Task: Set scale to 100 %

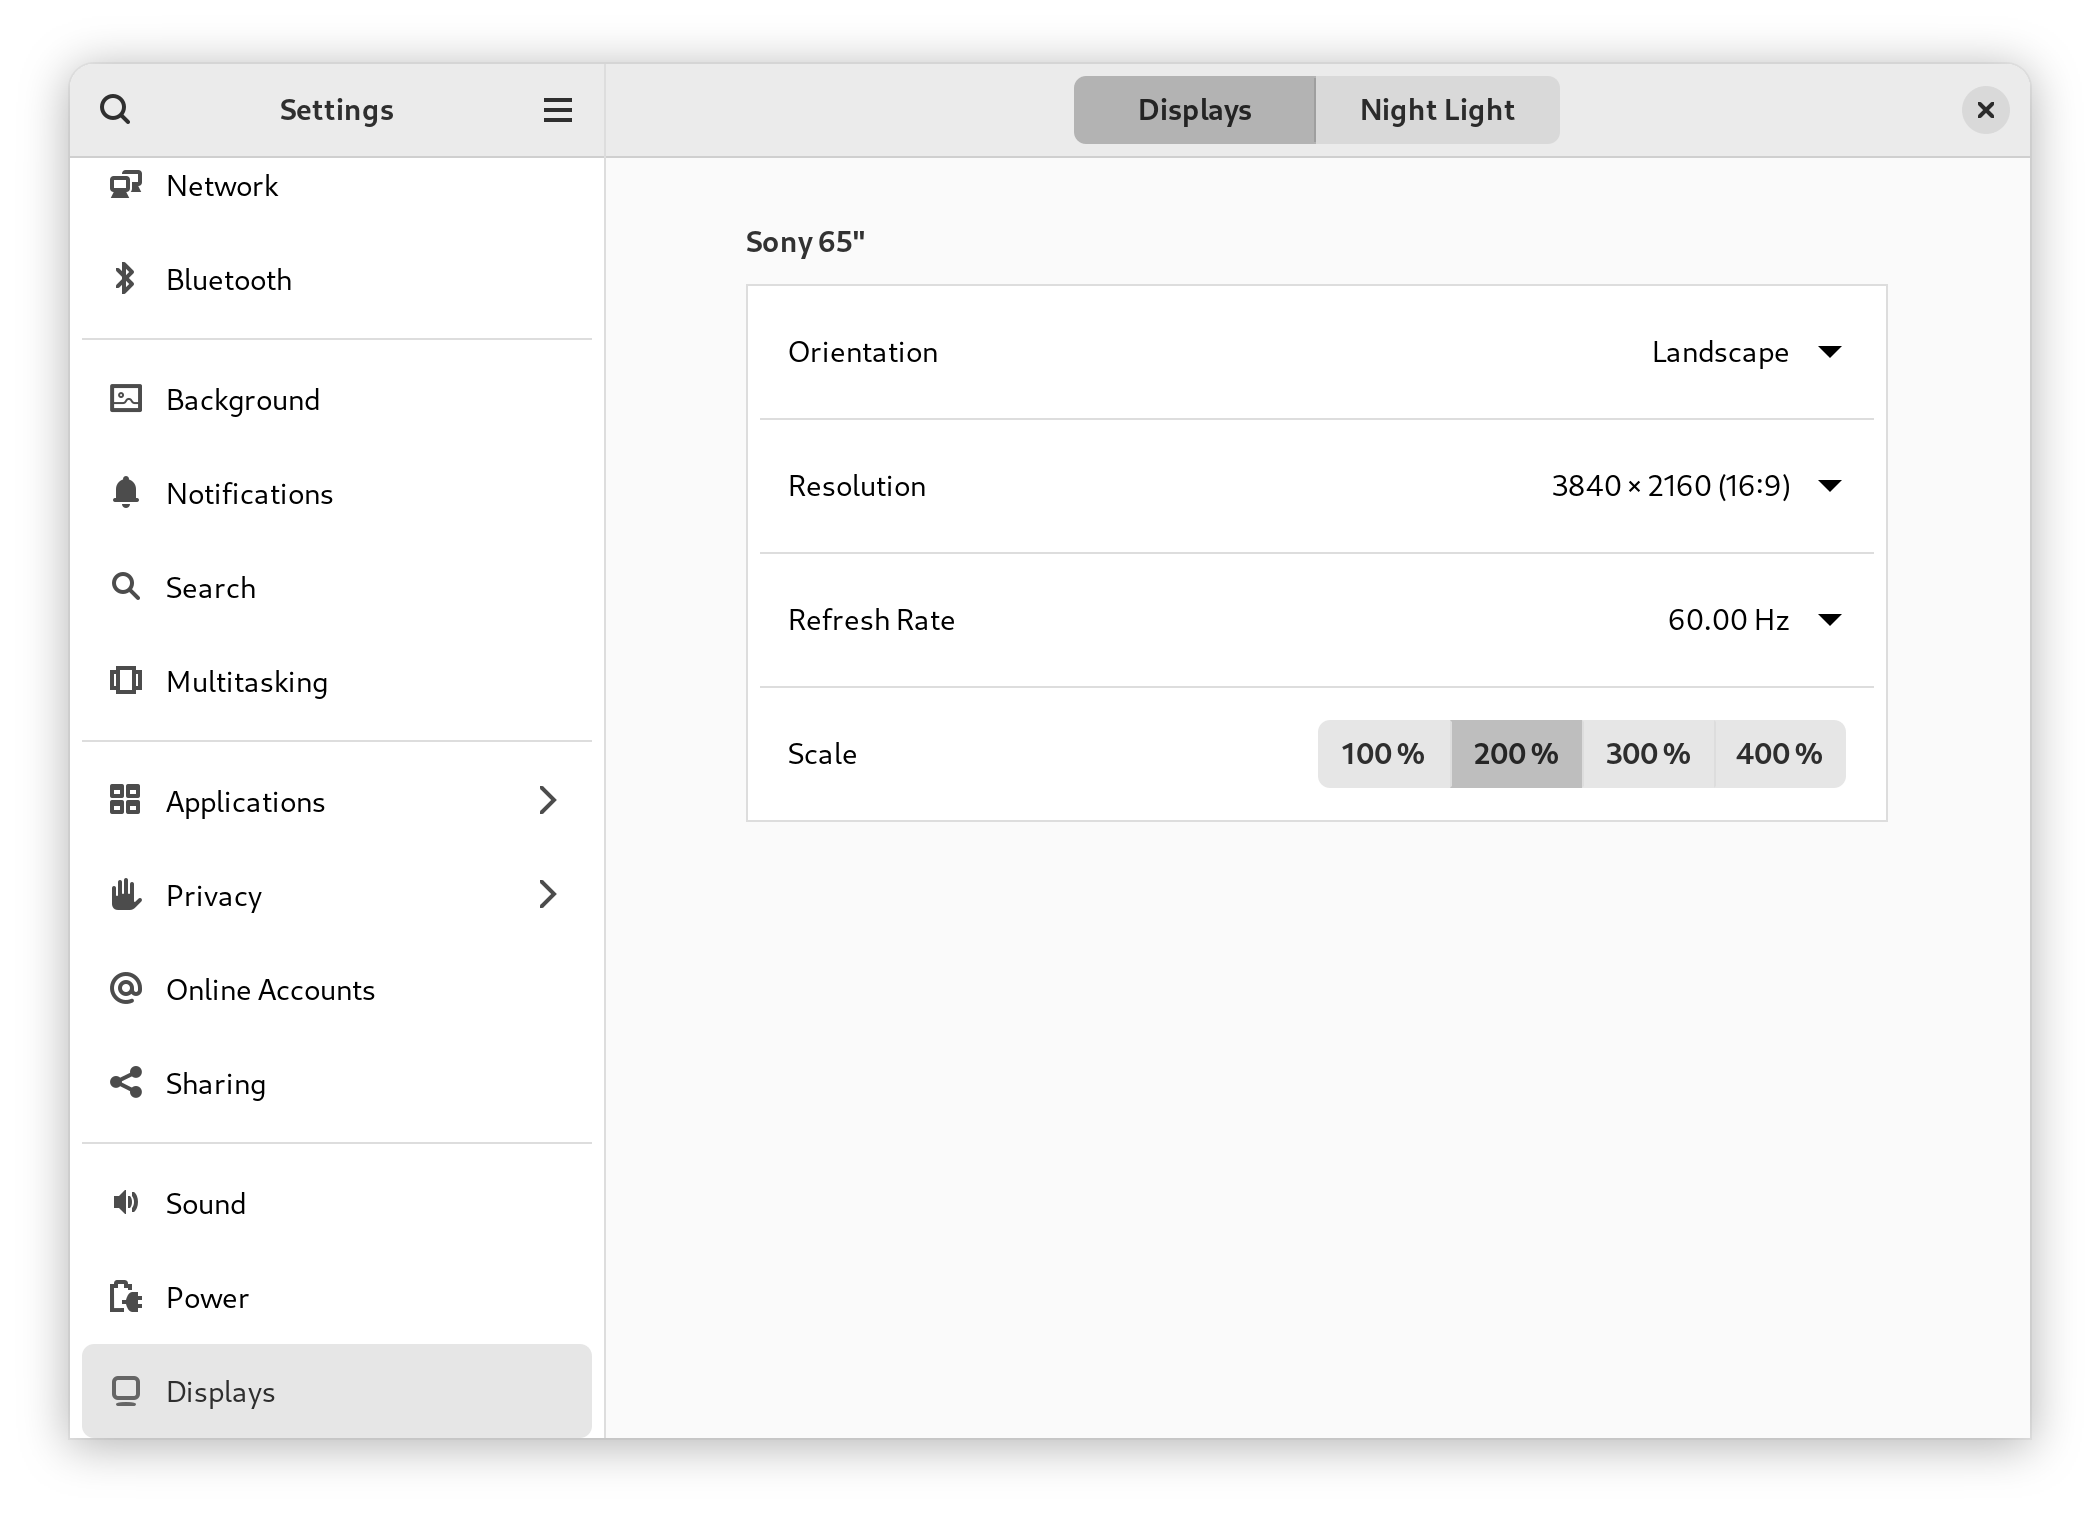Action: point(1384,754)
